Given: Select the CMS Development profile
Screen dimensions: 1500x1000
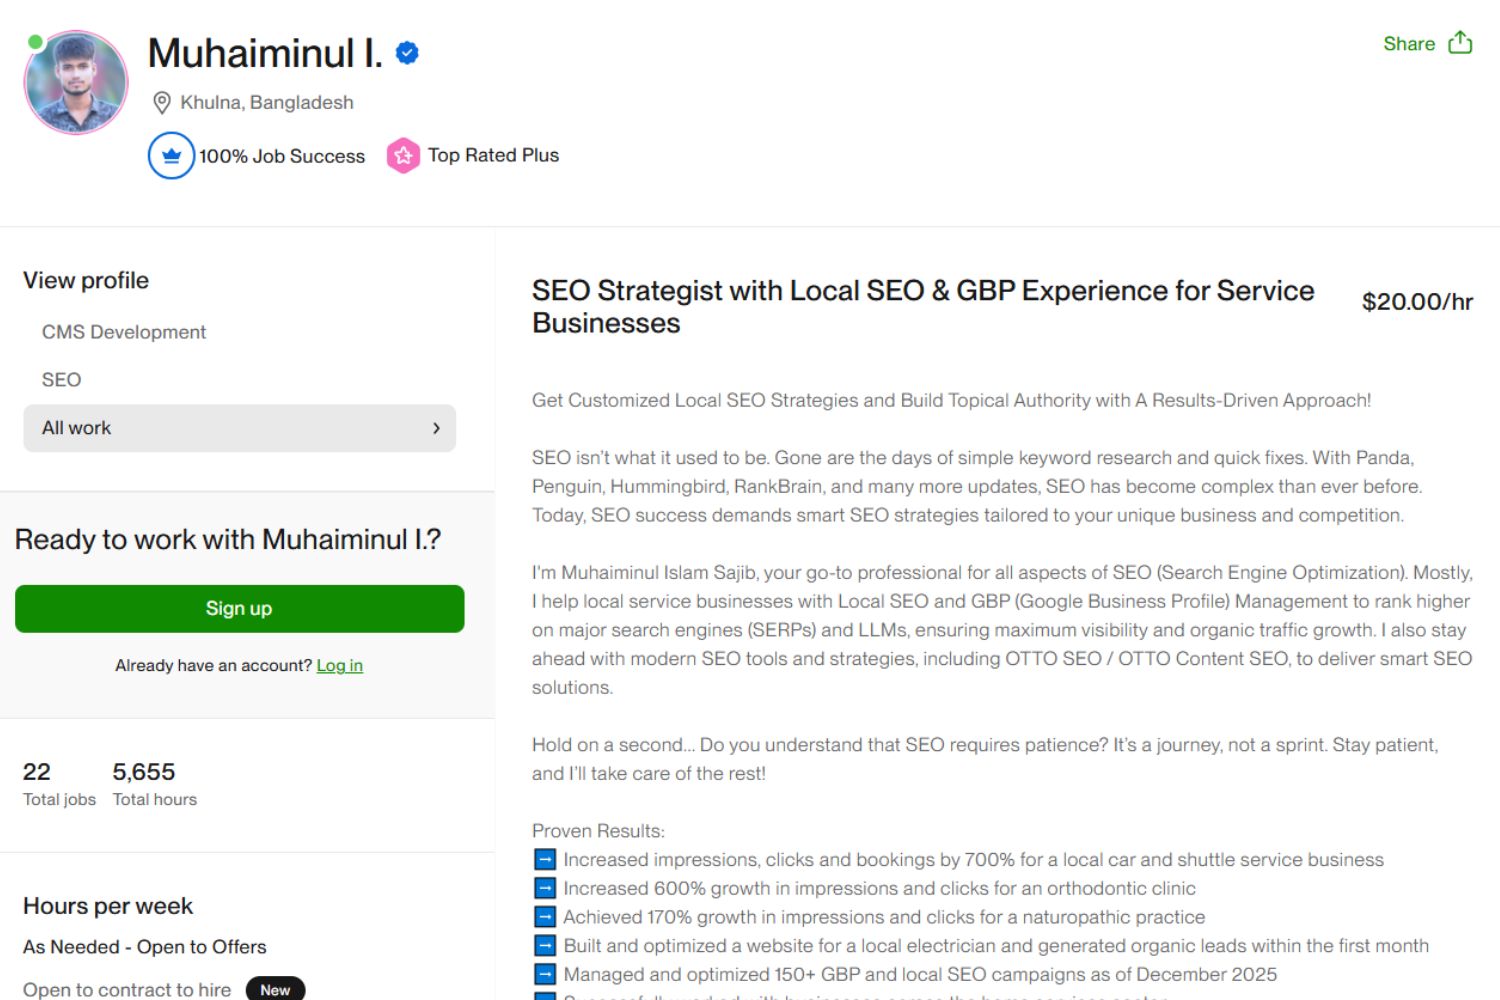Looking at the screenshot, I should (124, 332).
